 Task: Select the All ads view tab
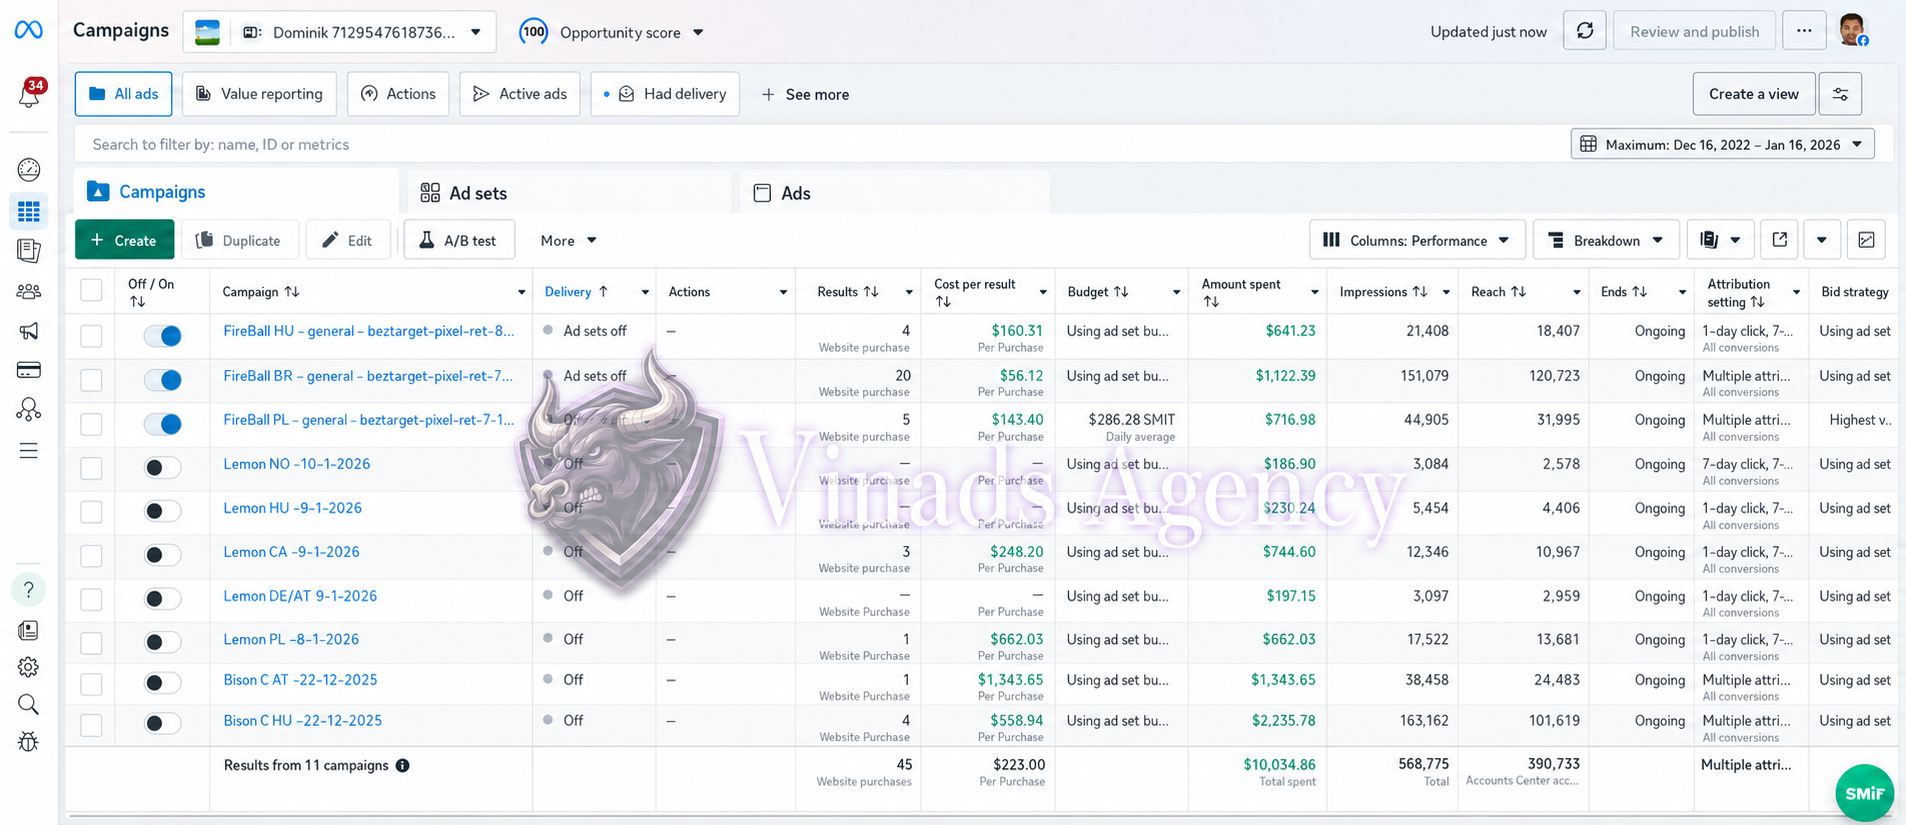click(x=123, y=94)
